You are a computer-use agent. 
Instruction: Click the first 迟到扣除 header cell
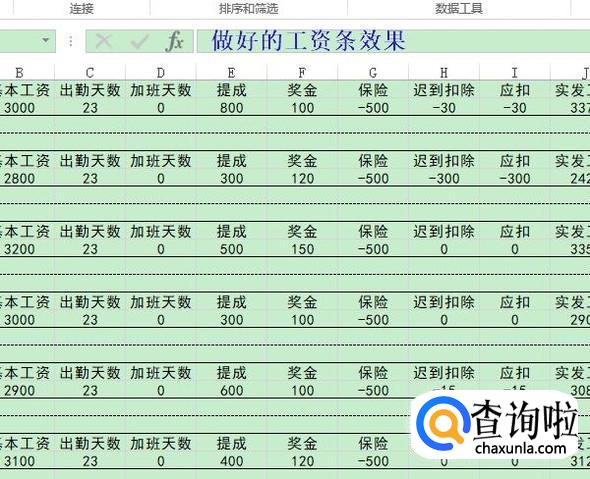point(444,90)
